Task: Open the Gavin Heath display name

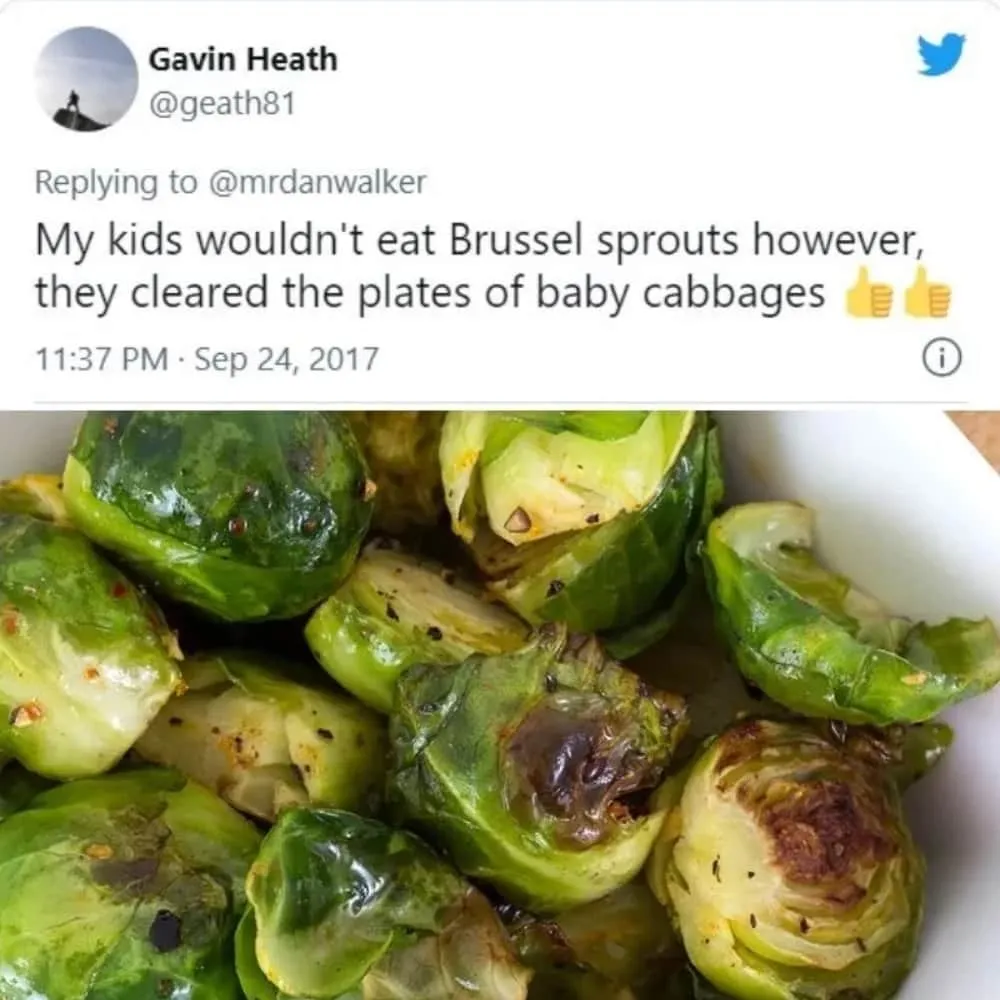Action: (x=243, y=59)
